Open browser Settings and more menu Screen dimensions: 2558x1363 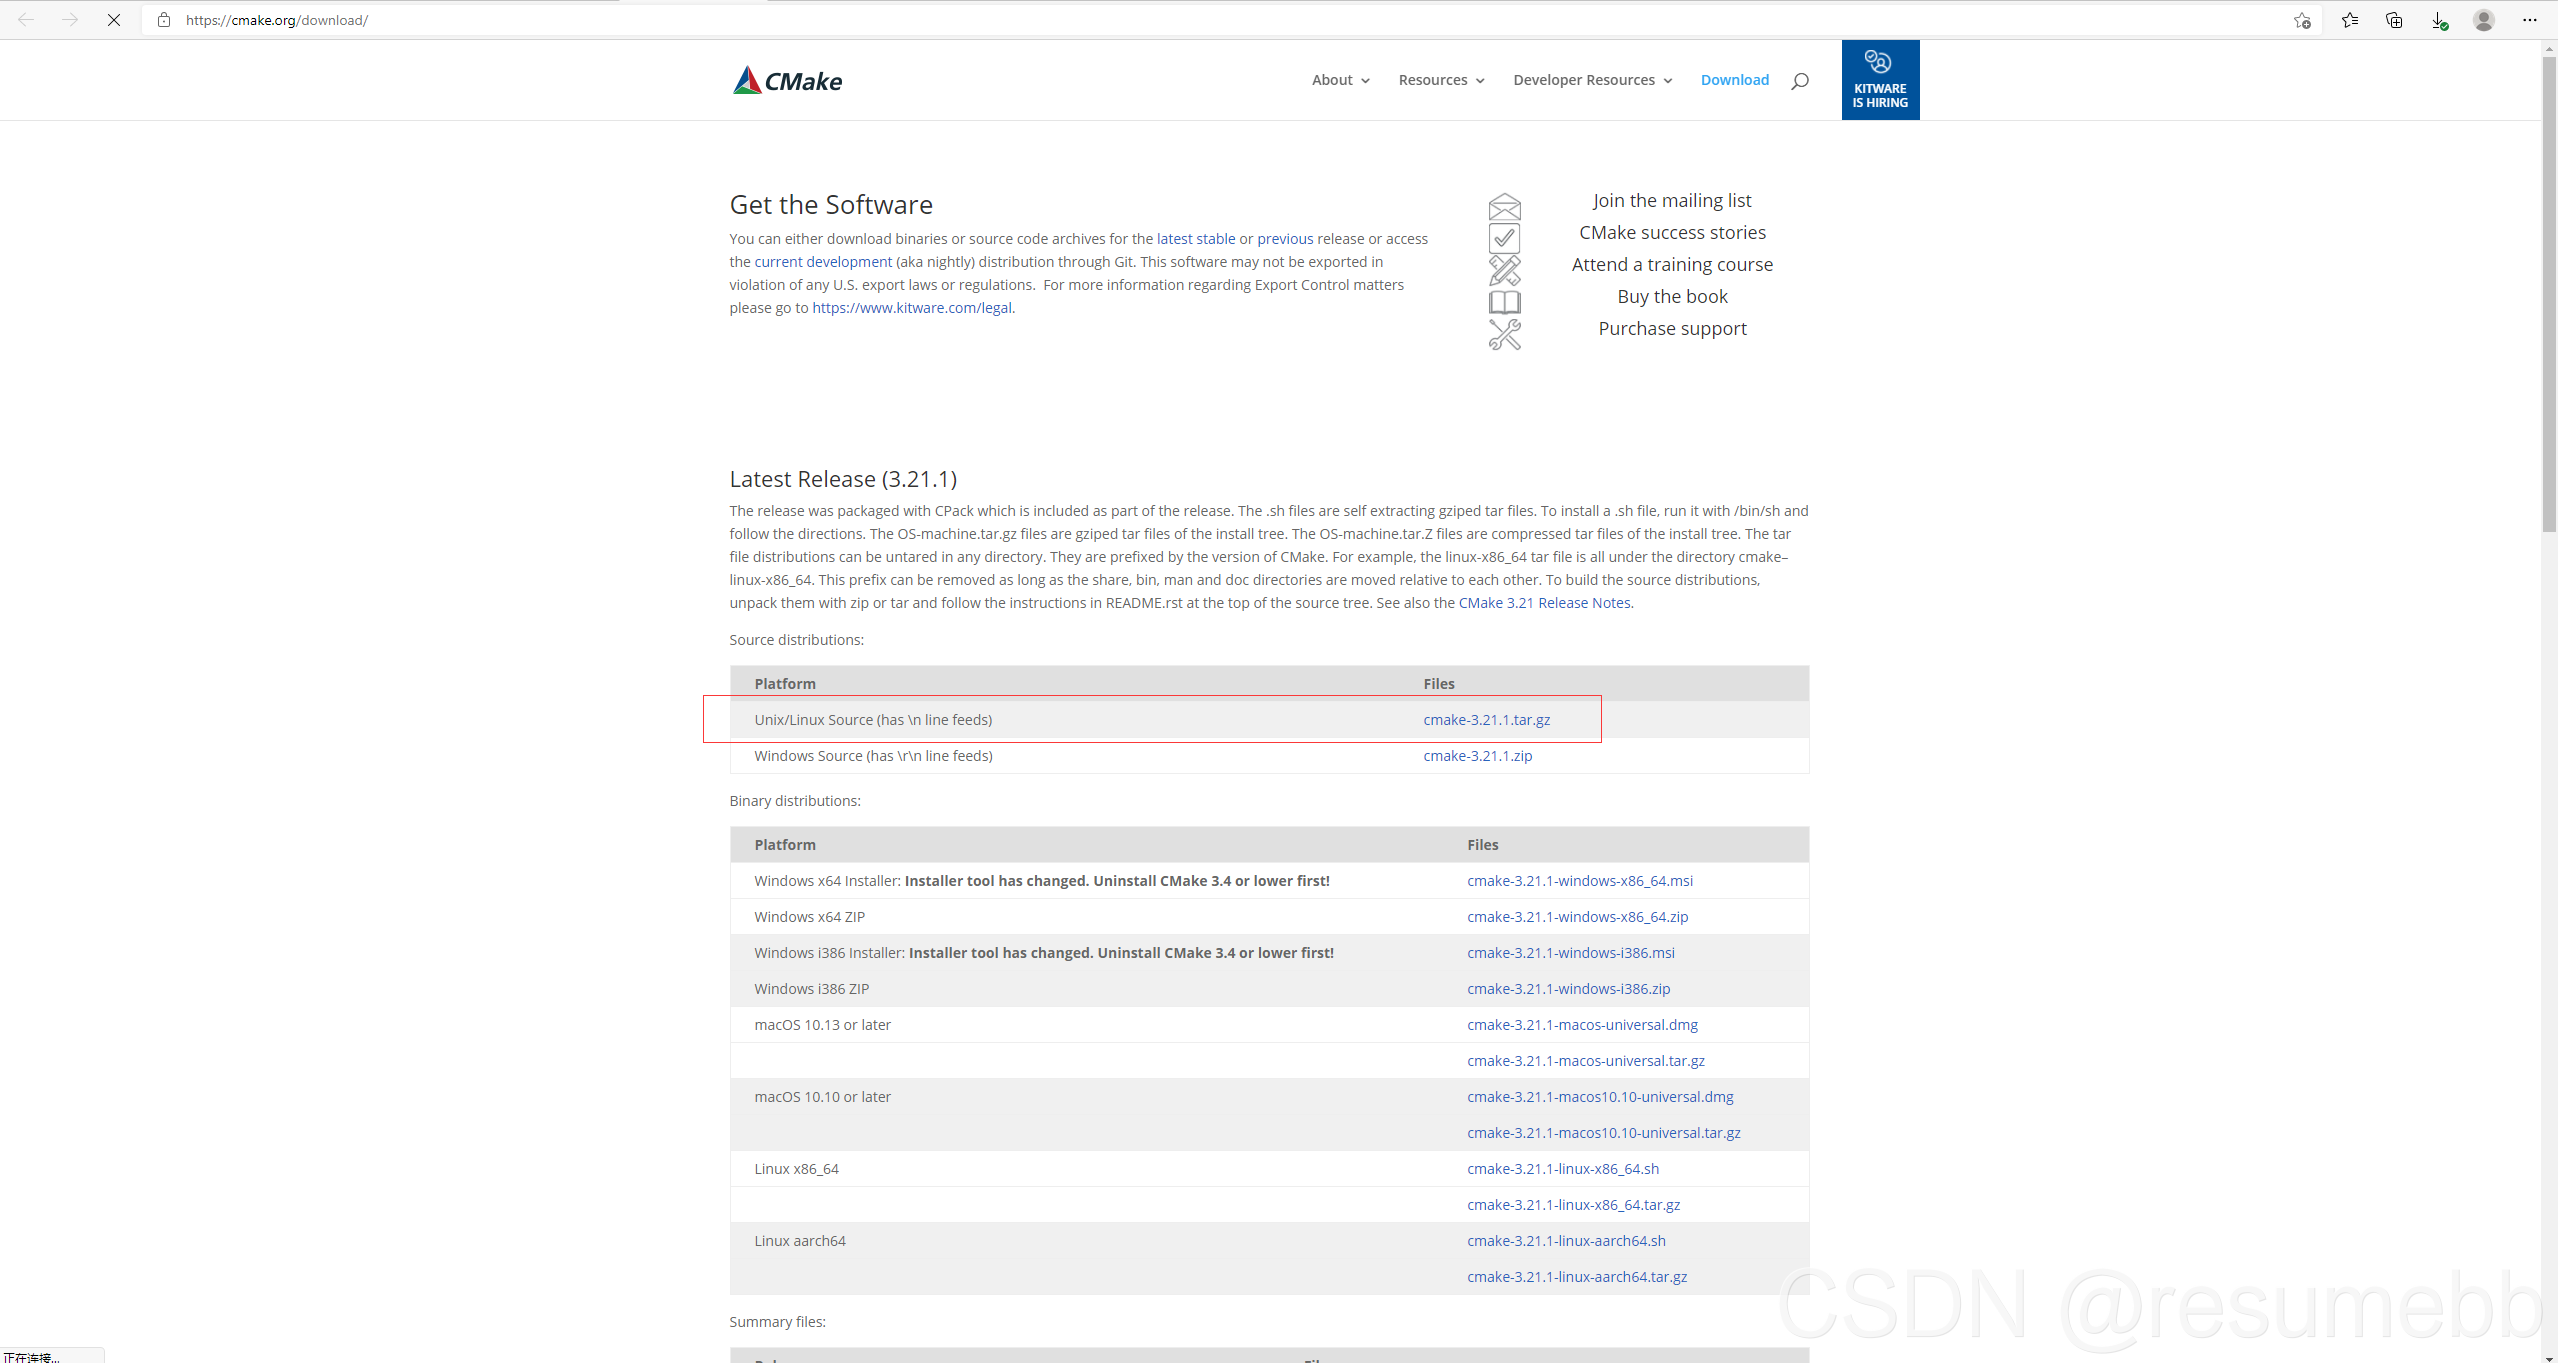(2530, 20)
